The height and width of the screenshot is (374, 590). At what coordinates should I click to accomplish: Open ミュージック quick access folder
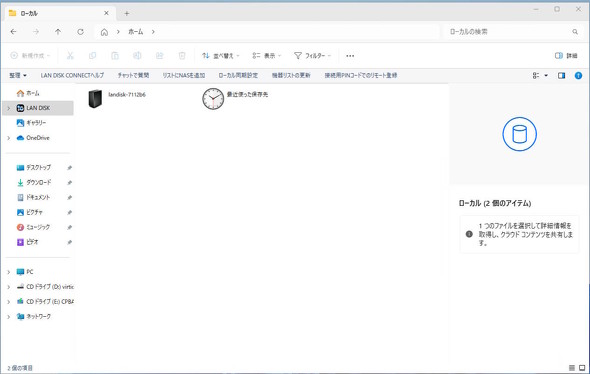pos(38,227)
